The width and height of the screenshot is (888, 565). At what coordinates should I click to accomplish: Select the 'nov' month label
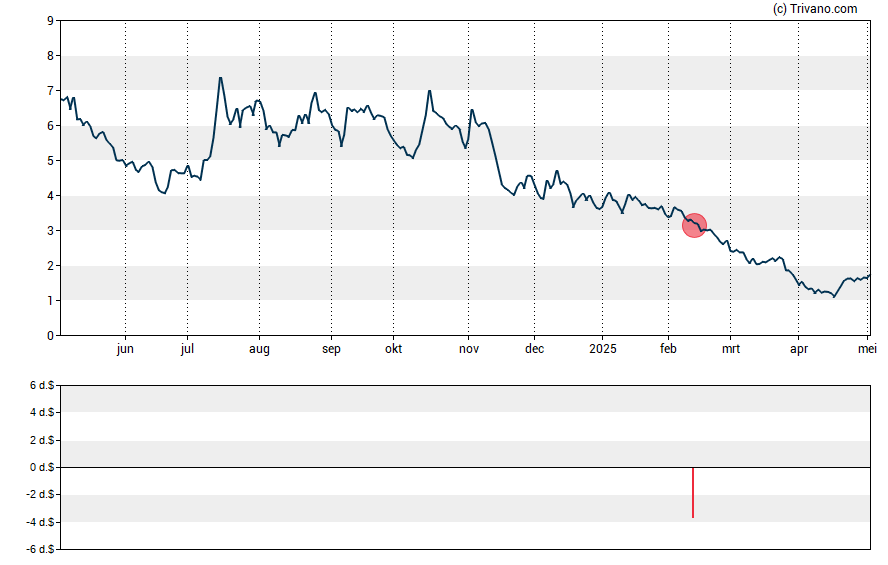(x=469, y=349)
